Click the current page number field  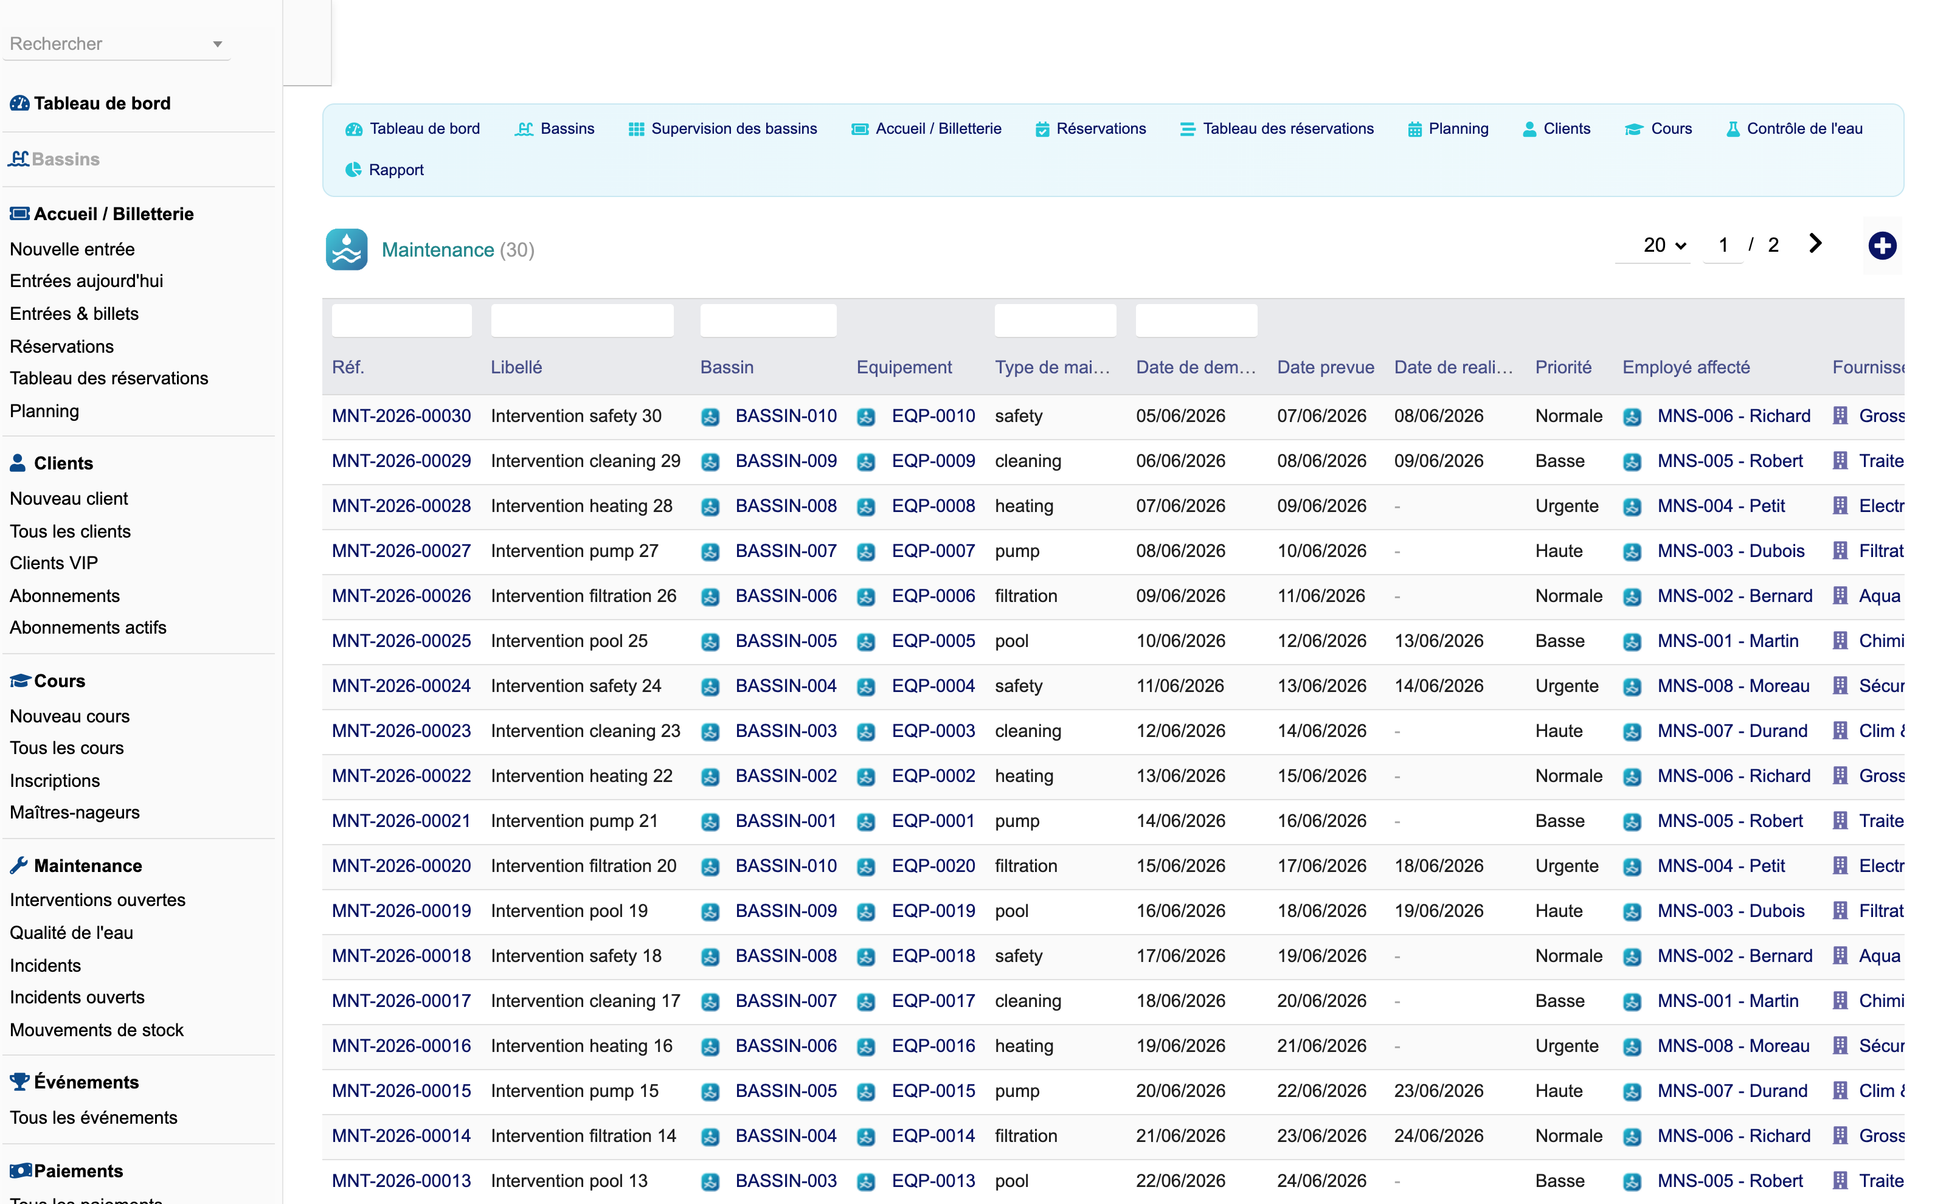tap(1723, 245)
